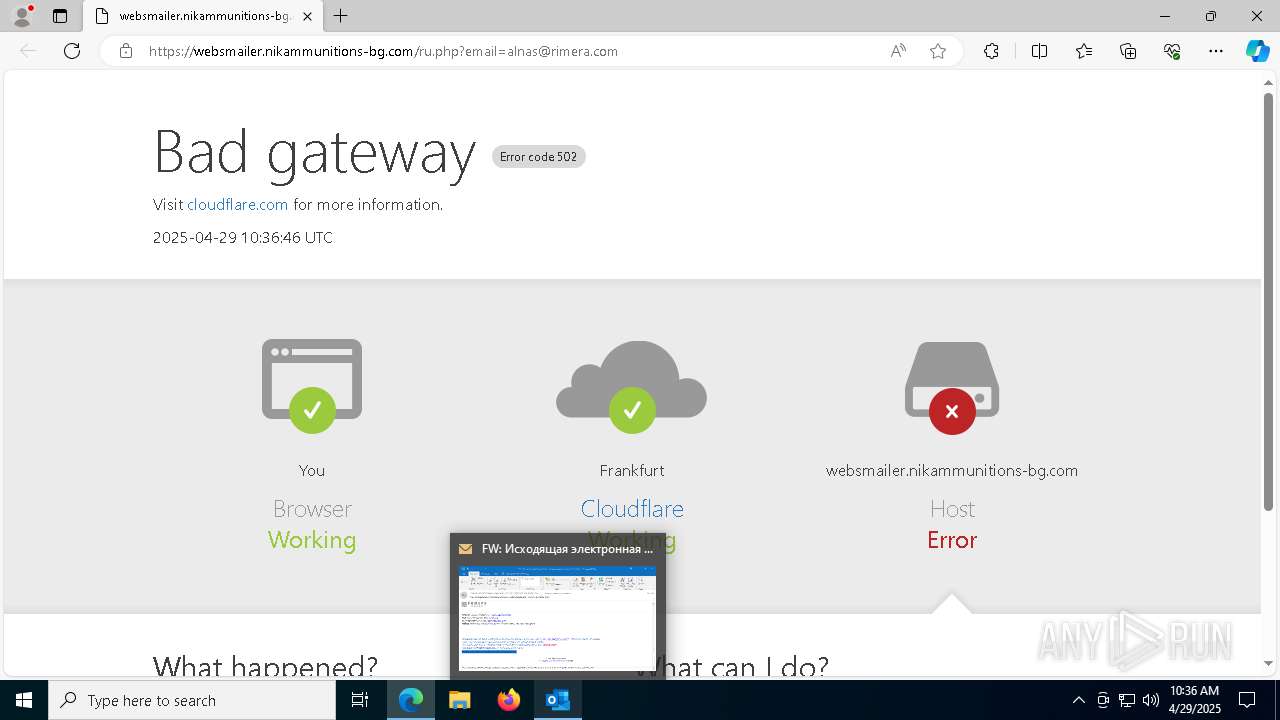
Task: Switch to Outlook in taskbar
Action: 558,700
